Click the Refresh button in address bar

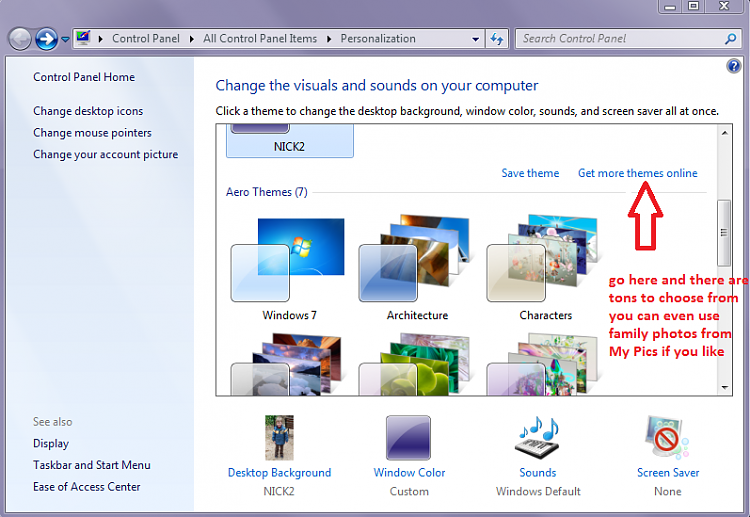click(496, 39)
